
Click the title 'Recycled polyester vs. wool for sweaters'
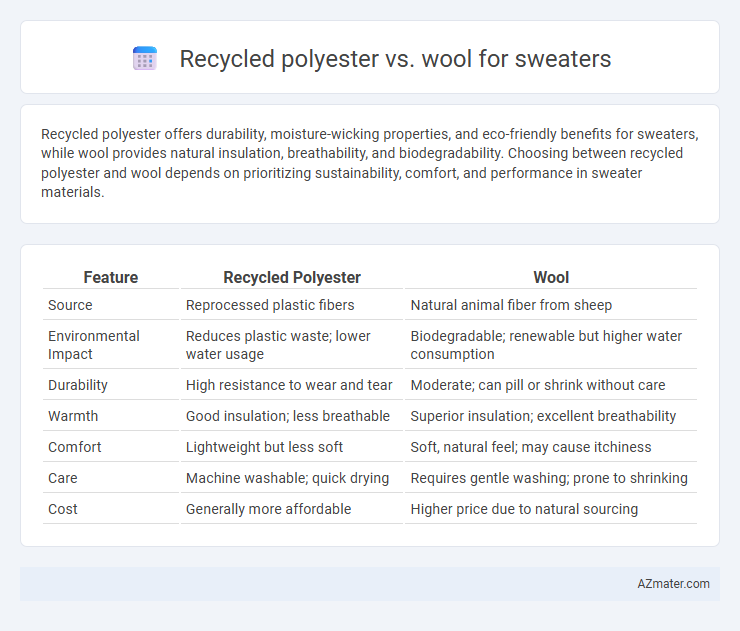coord(395,59)
